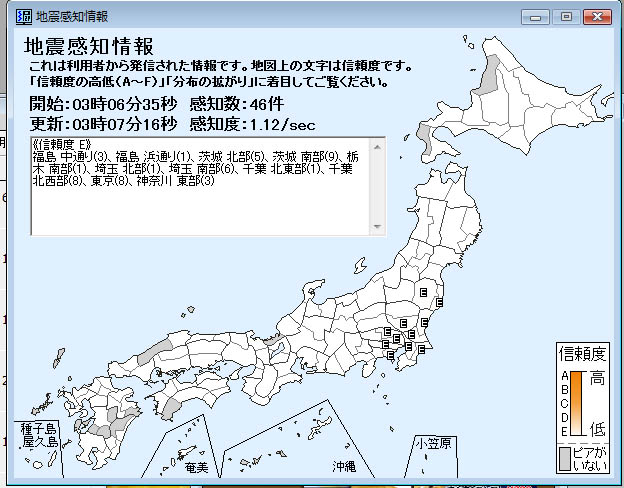Viewport: 624px width, 488px height.
Task: Click the down arrow of the list scrollbar
Action: 378,226
